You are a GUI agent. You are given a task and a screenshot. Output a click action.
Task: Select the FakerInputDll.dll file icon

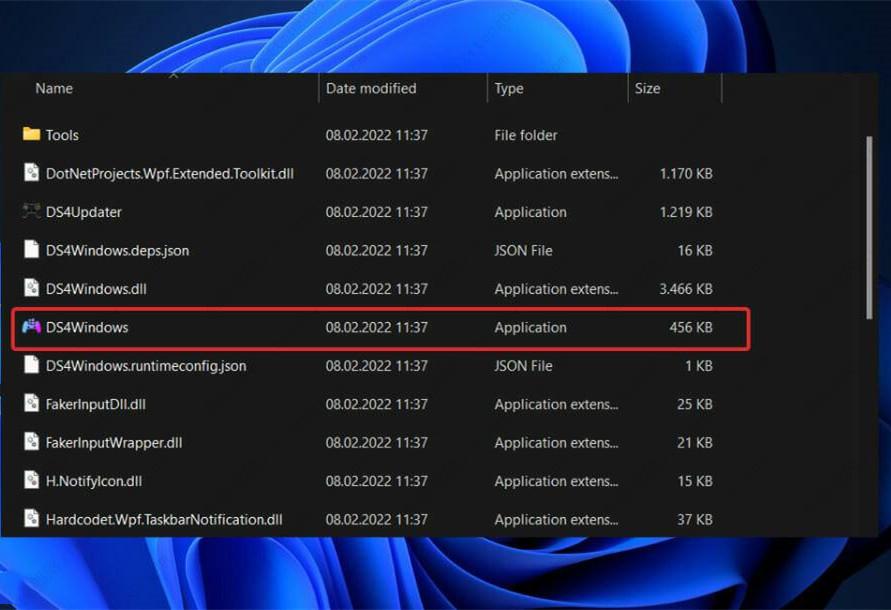[31, 404]
